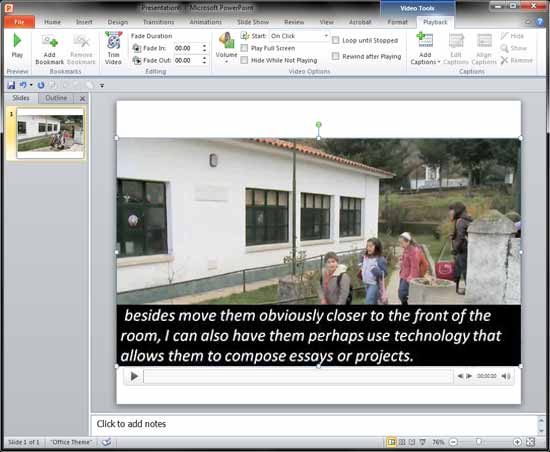Switch to the Outline pane tab
Viewport: 550px width, 452px height.
click(x=56, y=98)
